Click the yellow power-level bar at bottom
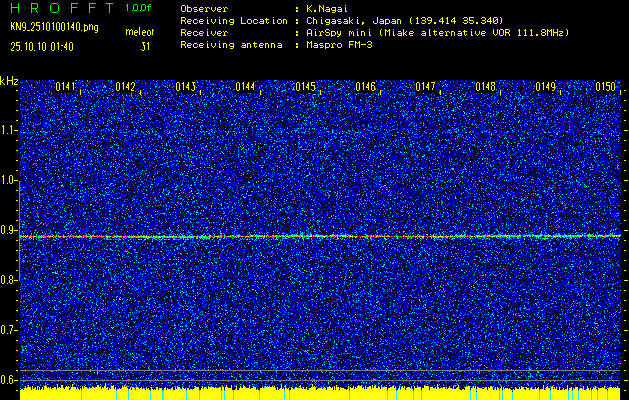629x400 pixels. tap(320, 393)
